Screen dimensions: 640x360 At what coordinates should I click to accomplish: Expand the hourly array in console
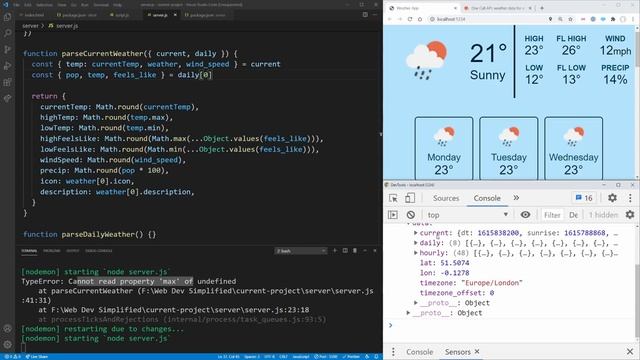(416, 253)
